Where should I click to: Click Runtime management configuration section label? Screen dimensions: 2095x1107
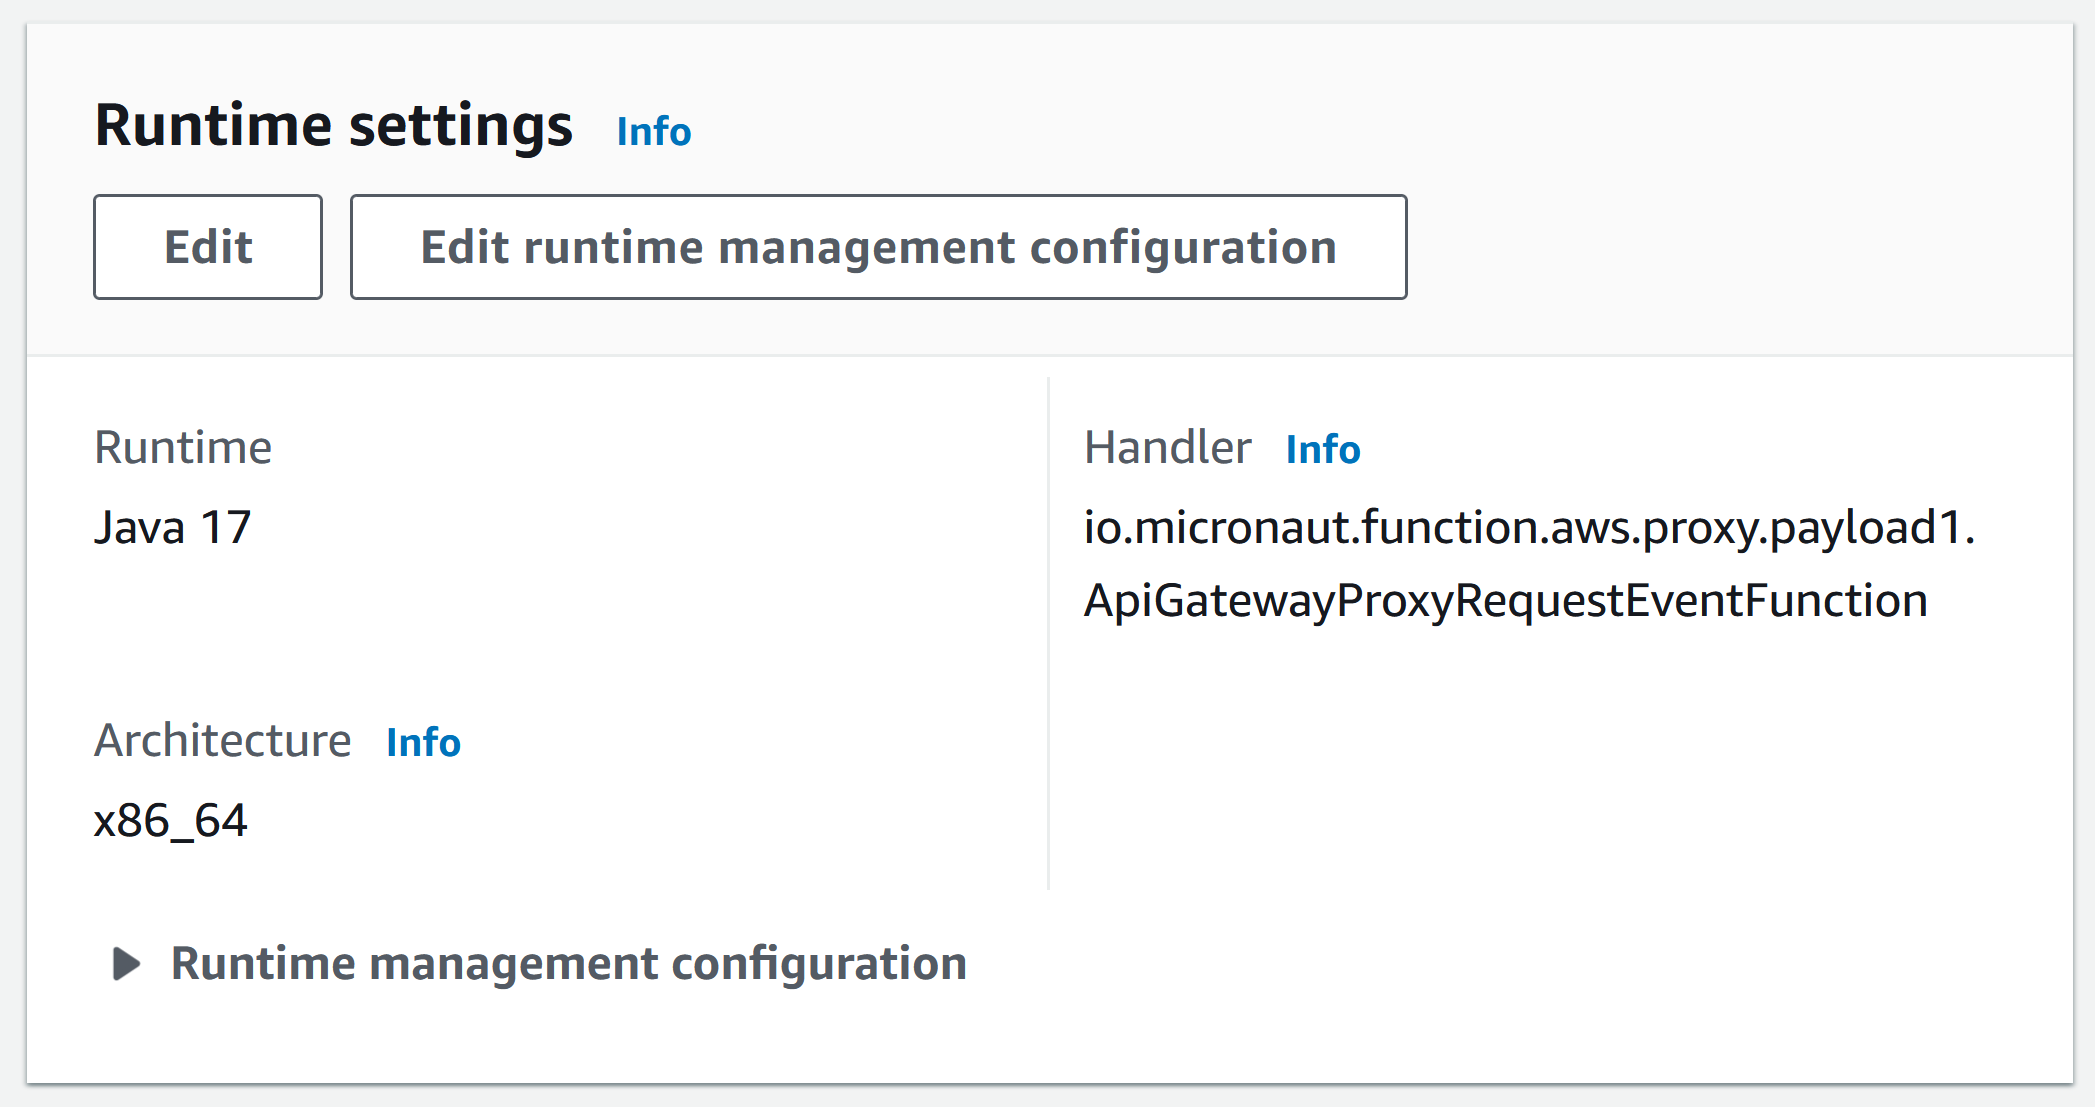569,964
